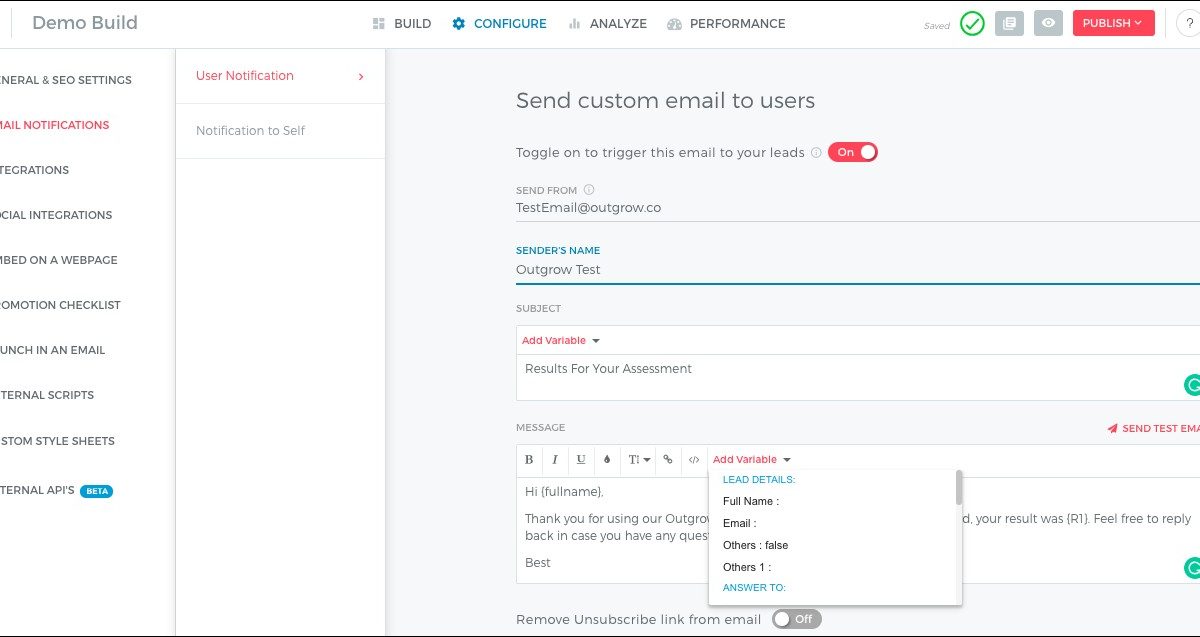Switch to the Analyze tab
The image size is (1200, 637).
[x=607, y=24]
